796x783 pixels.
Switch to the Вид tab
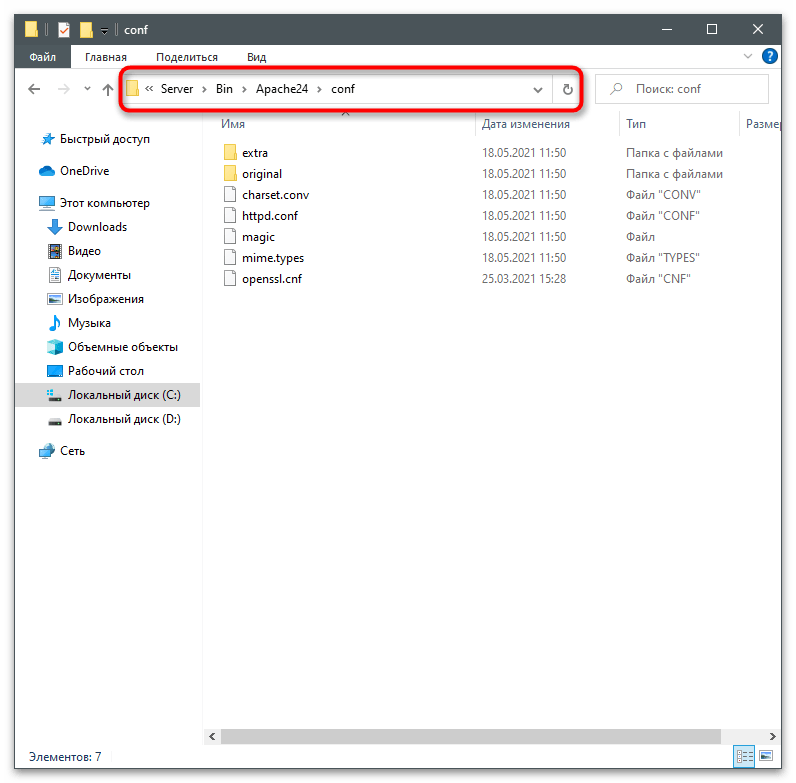point(256,57)
